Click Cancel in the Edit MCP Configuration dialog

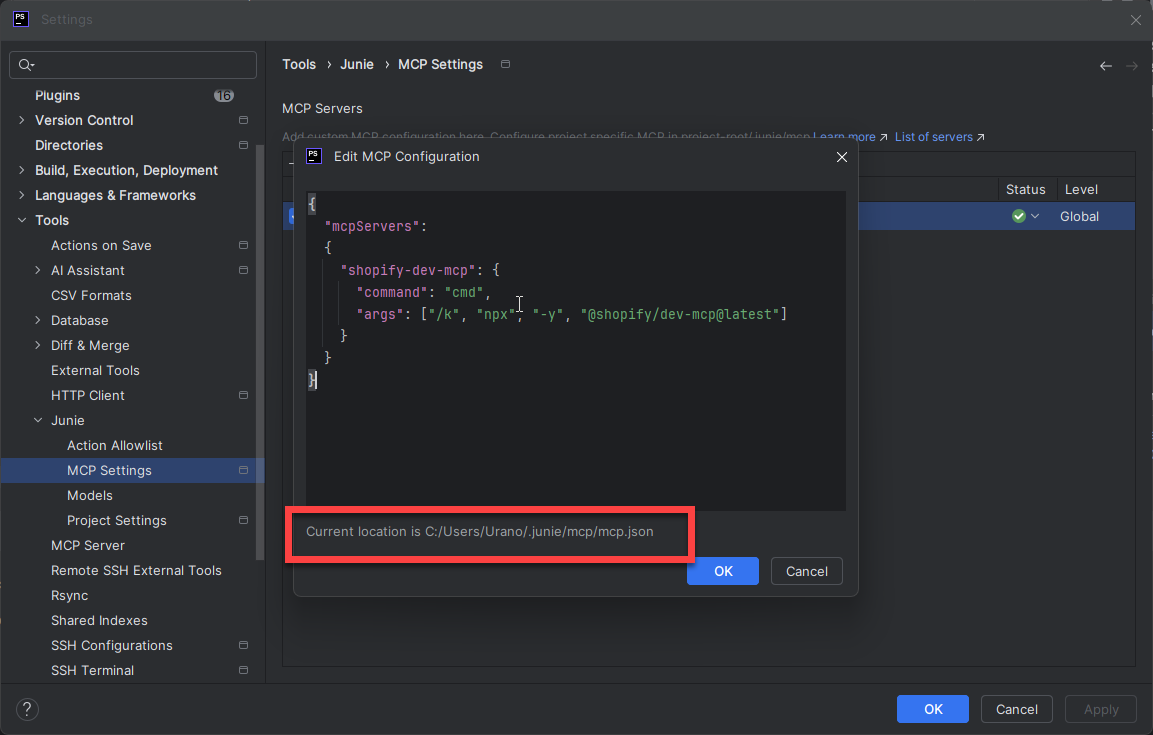point(807,571)
